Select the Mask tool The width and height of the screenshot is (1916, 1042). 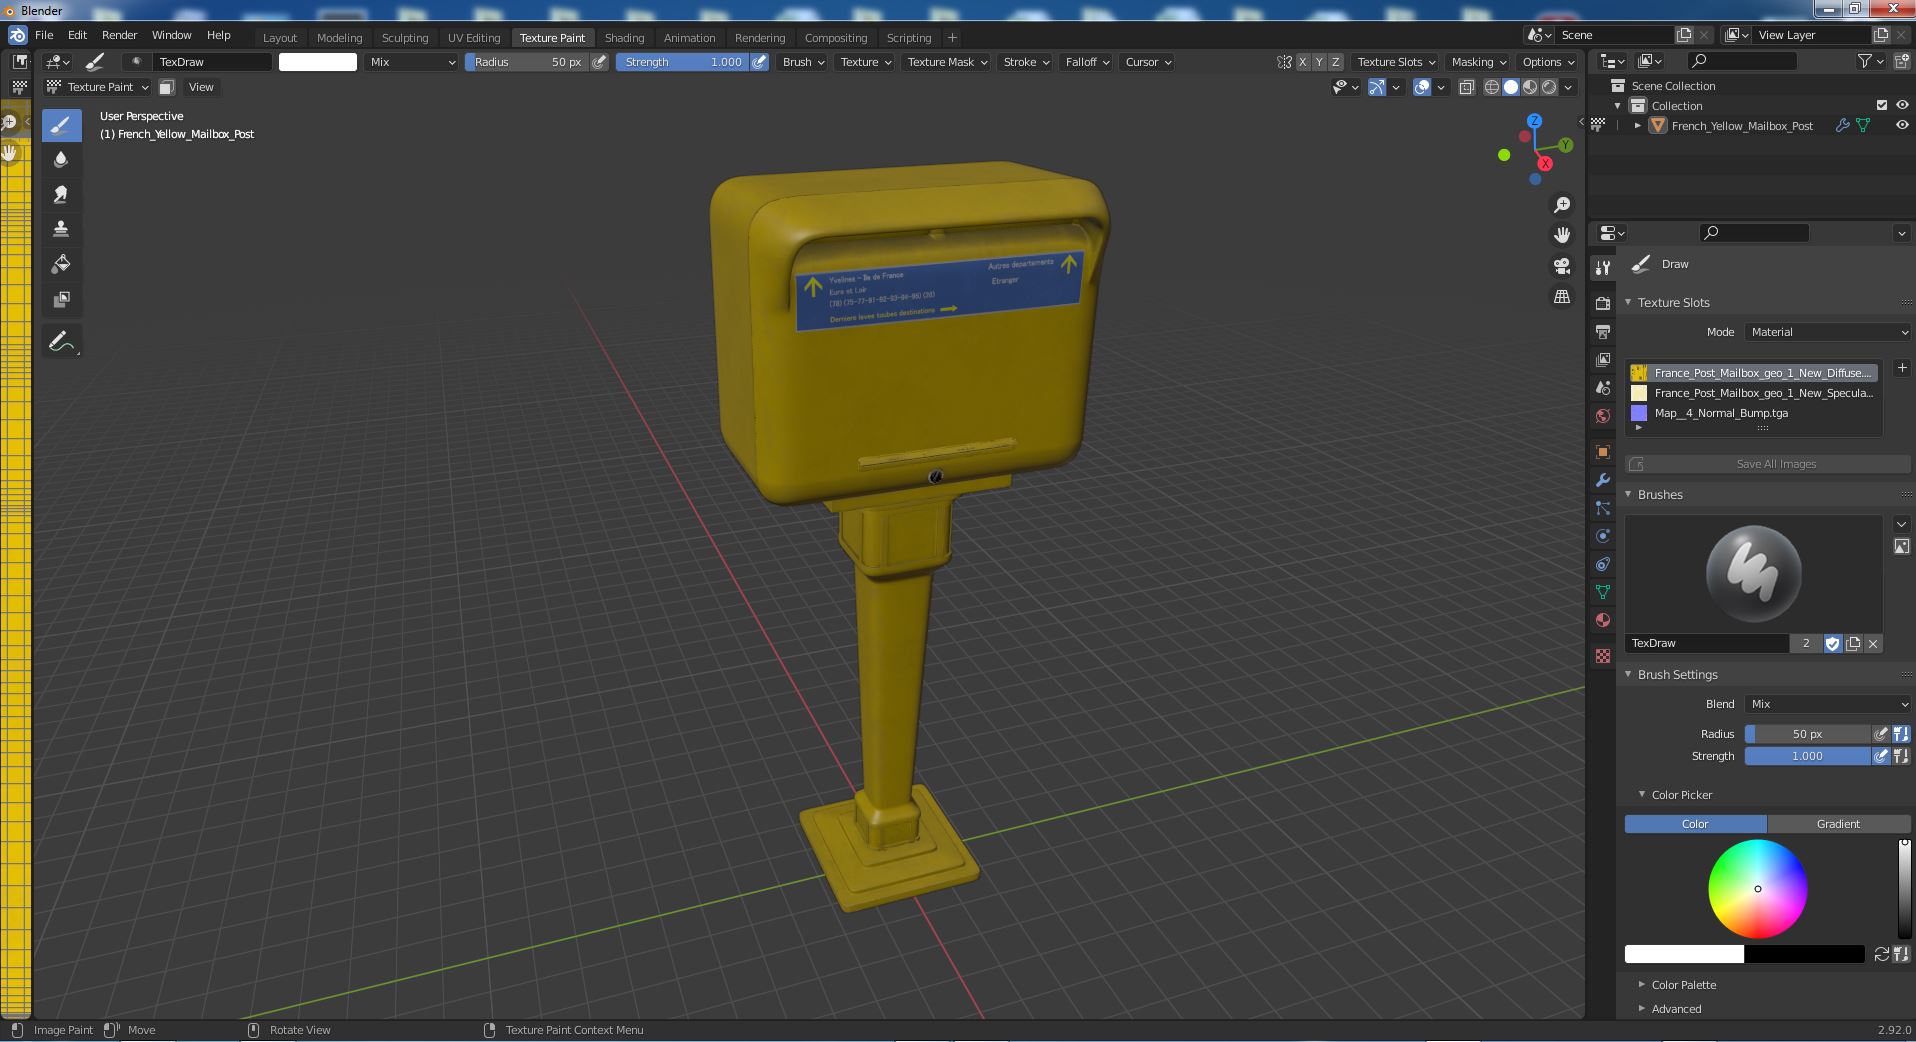(x=61, y=299)
